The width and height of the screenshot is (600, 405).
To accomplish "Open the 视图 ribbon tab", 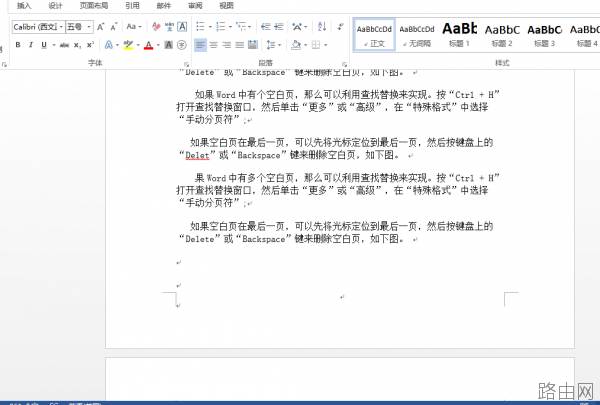I will click(227, 5).
